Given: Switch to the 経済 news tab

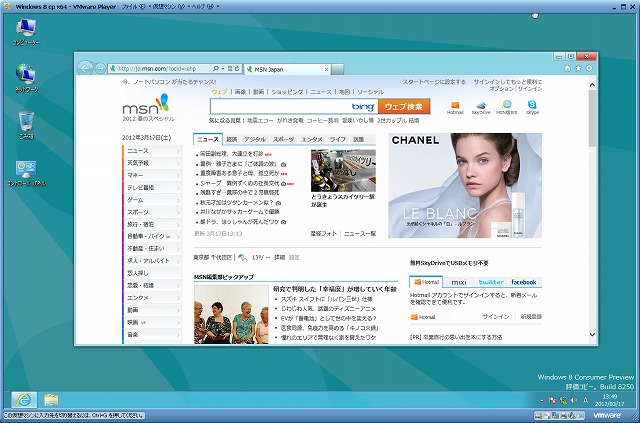Looking at the screenshot, I should (232, 139).
